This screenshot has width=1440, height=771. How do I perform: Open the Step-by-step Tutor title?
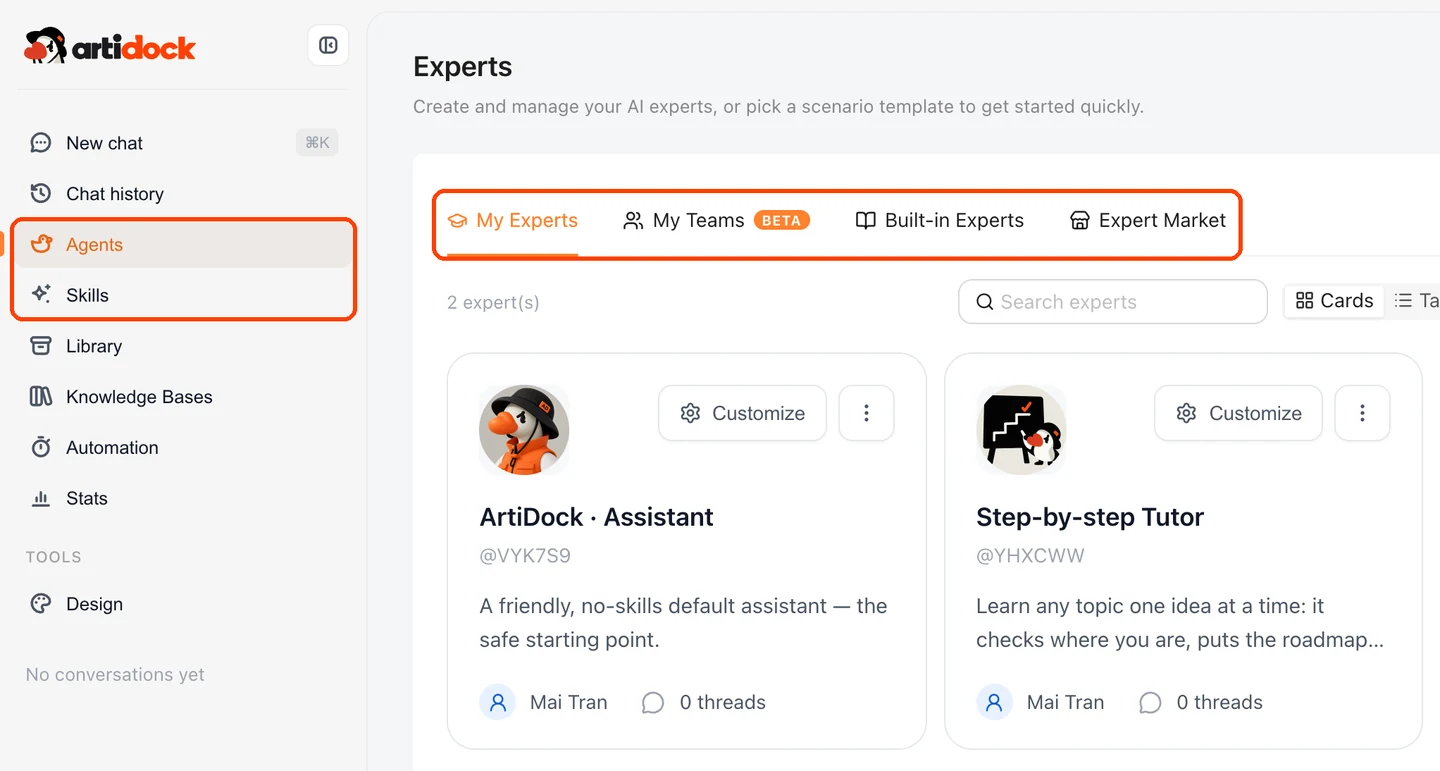[1090, 517]
